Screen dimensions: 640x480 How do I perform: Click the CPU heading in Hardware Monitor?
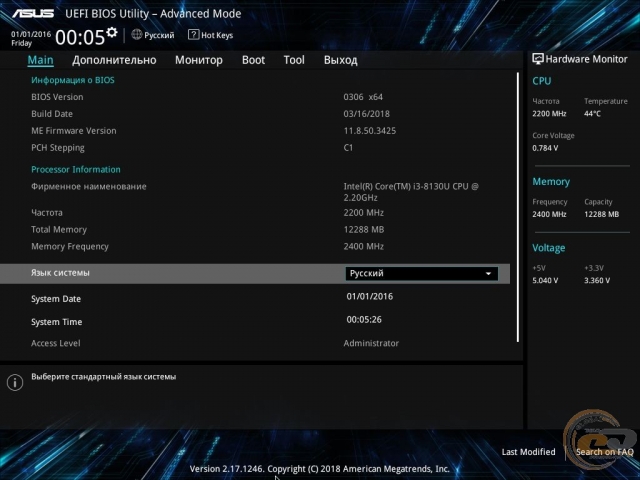coord(542,81)
